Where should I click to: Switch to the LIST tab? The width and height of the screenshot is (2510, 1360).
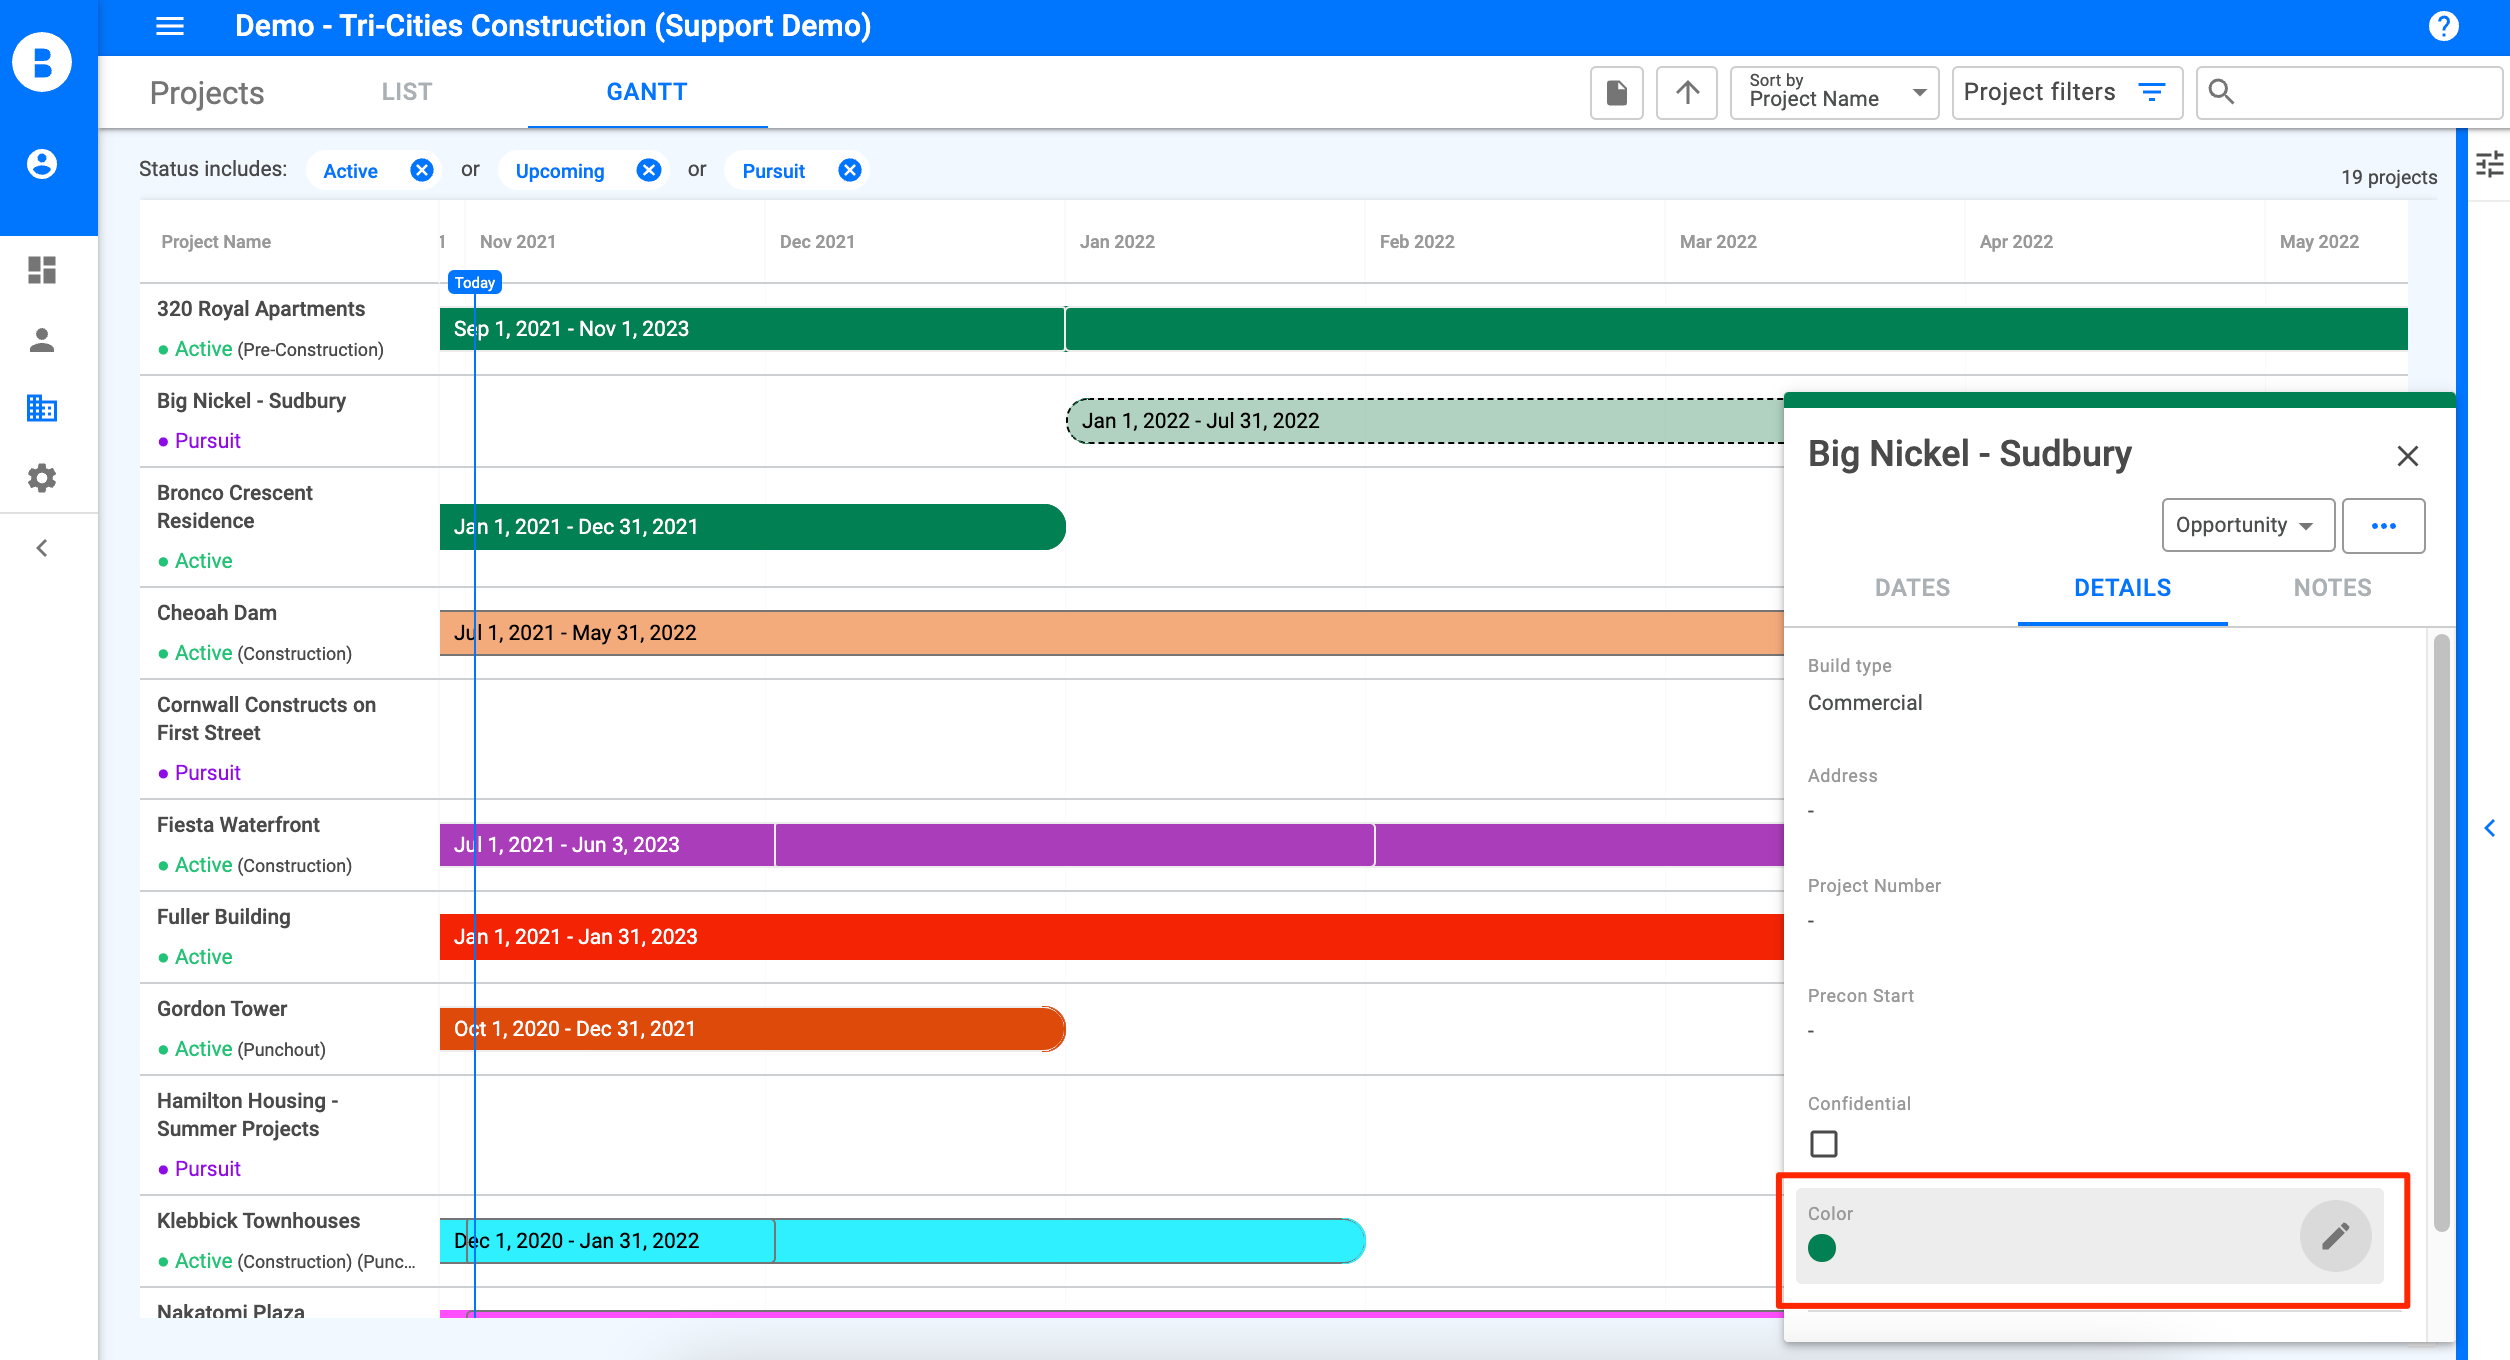[405, 91]
